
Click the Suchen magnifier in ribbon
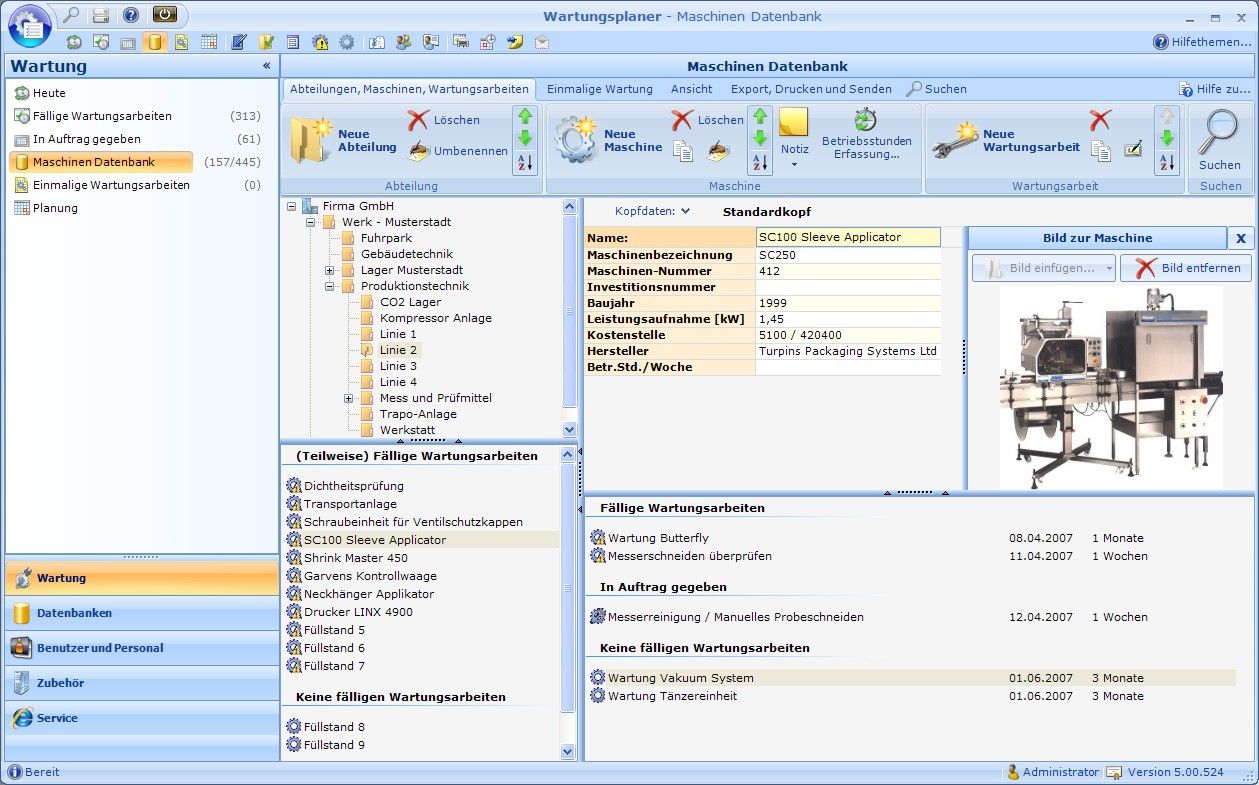1219,141
